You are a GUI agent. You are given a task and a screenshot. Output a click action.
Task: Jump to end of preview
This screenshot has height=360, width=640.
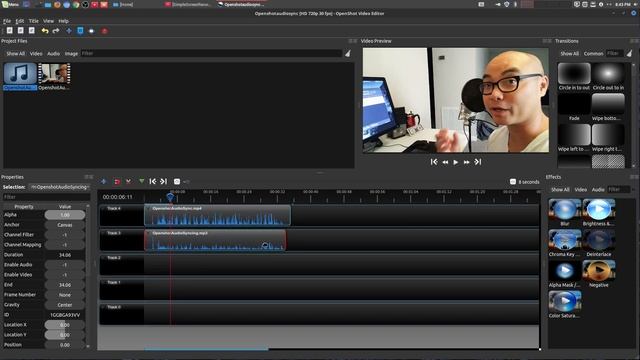(x=478, y=162)
